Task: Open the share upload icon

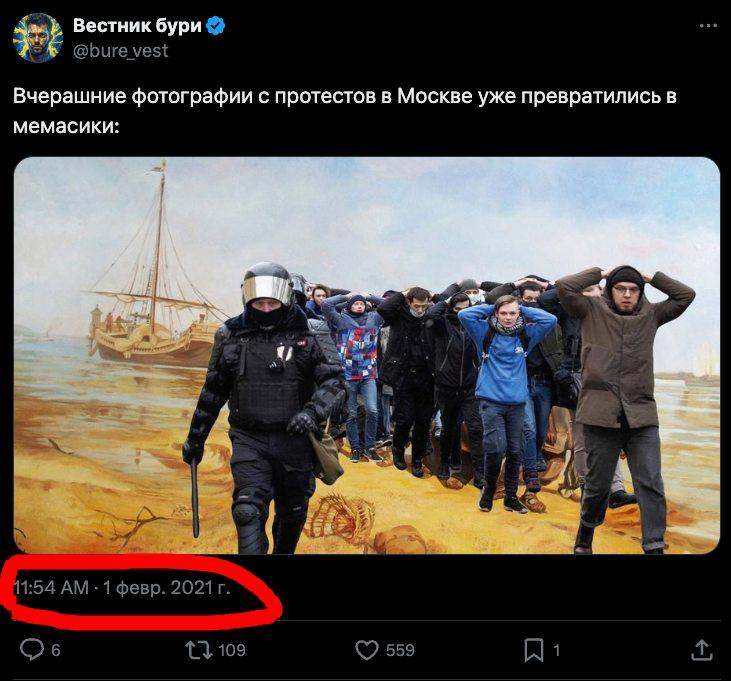Action: point(701,650)
